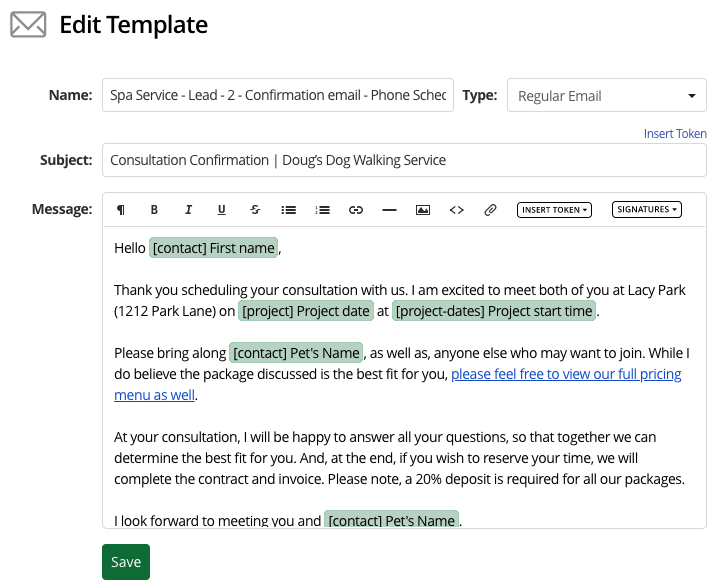Click the insert link chain icon

pos(355,210)
